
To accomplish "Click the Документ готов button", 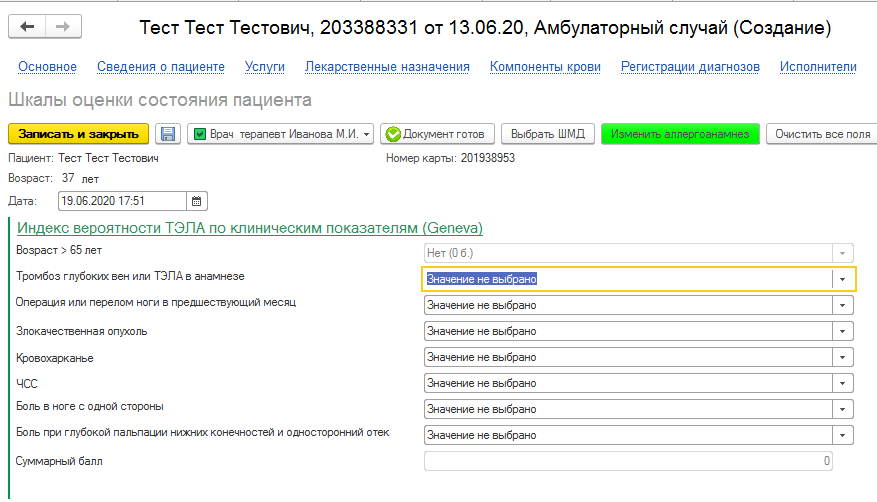I will tap(437, 134).
